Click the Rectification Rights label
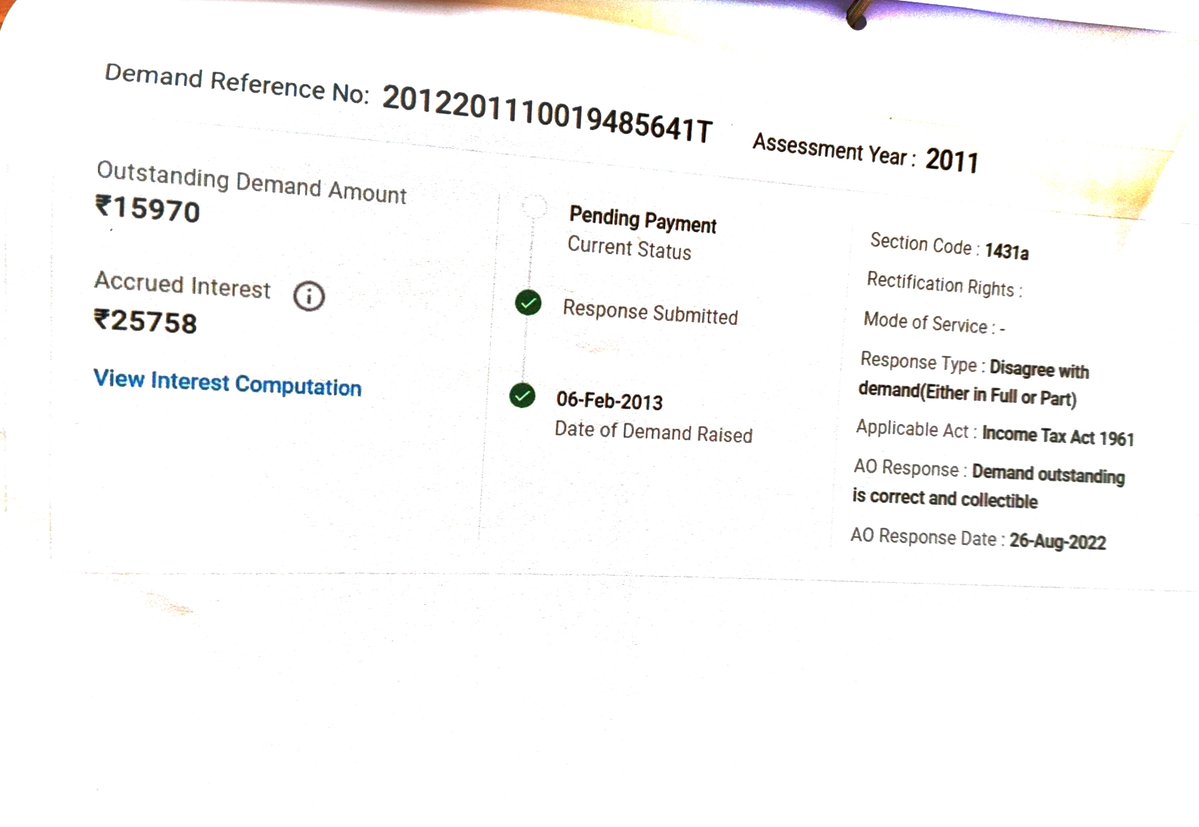The height and width of the screenshot is (827, 1199). [944, 284]
